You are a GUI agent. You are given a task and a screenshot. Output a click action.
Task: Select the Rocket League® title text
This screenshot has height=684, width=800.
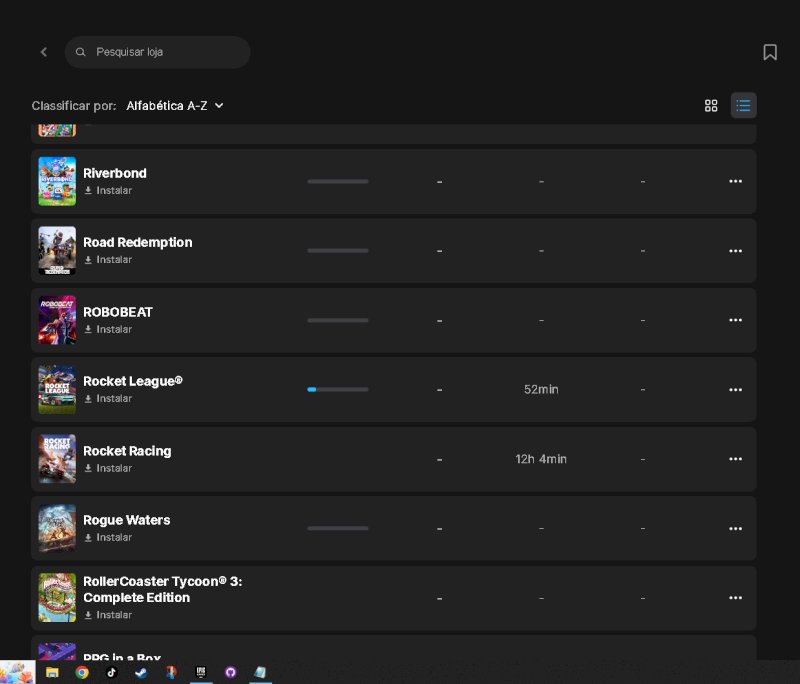point(133,382)
